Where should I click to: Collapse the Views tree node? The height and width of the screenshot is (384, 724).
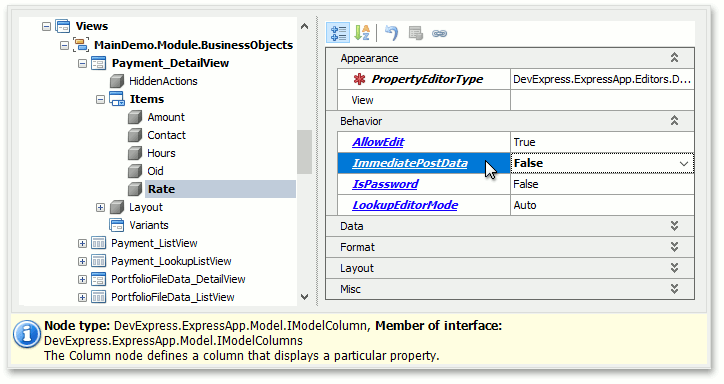(46, 26)
